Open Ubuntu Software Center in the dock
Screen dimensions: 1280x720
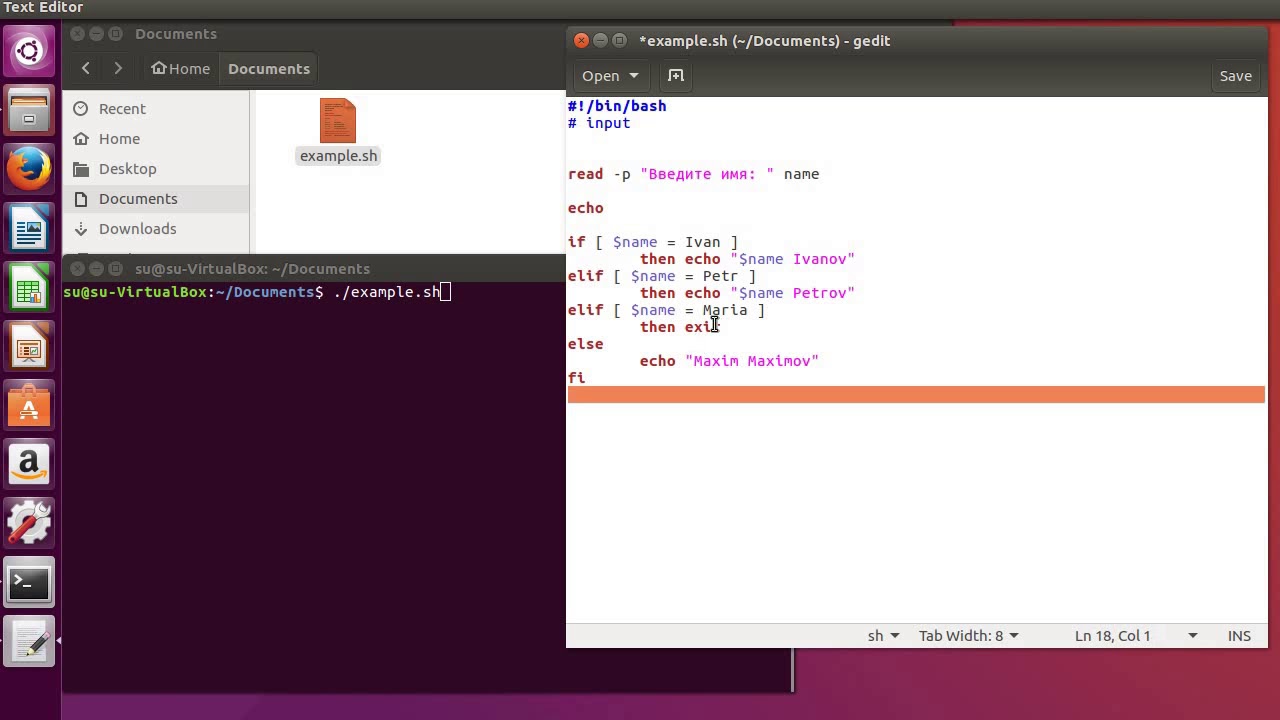click(29, 406)
